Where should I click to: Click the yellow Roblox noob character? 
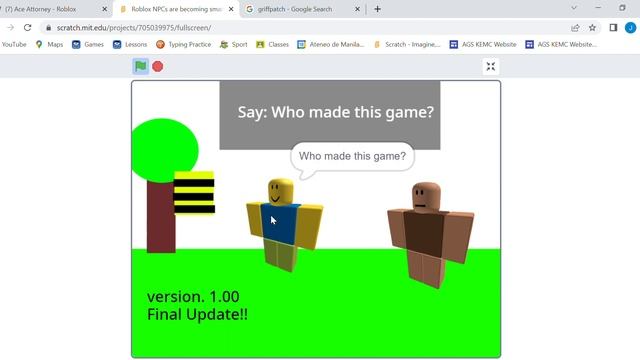(x=284, y=224)
